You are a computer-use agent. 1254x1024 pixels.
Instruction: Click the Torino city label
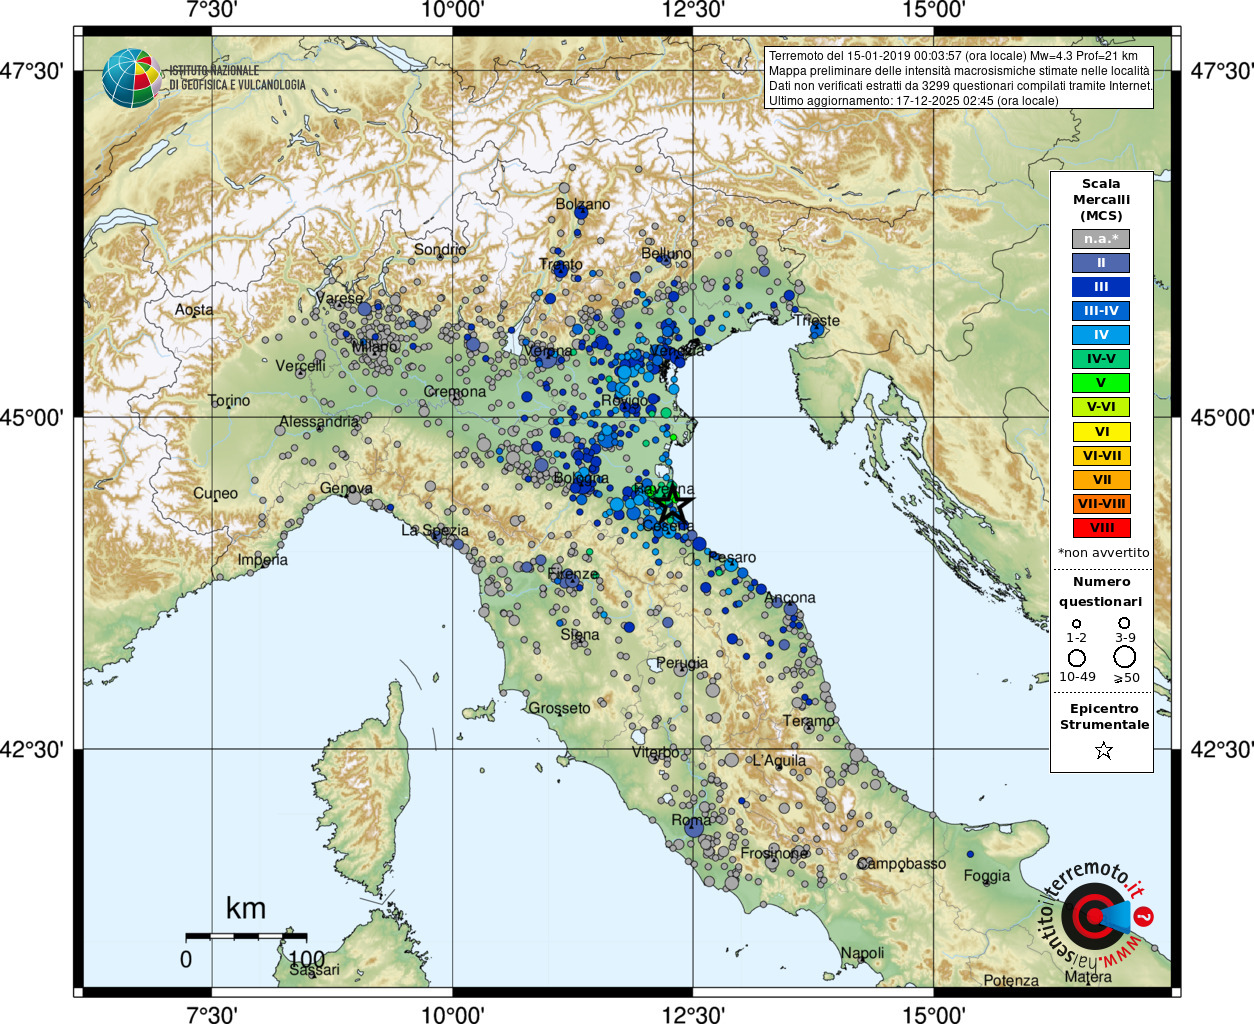pyautogui.click(x=229, y=400)
